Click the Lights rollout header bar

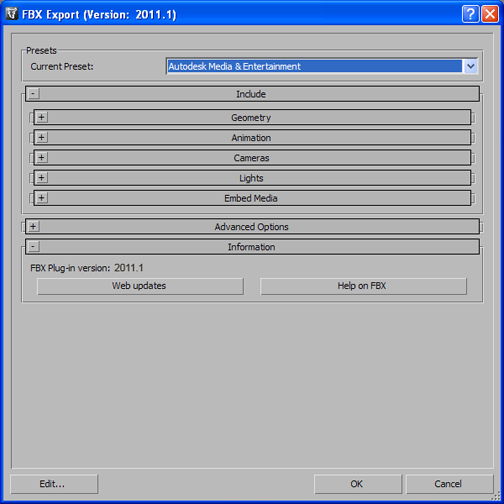[x=252, y=178]
